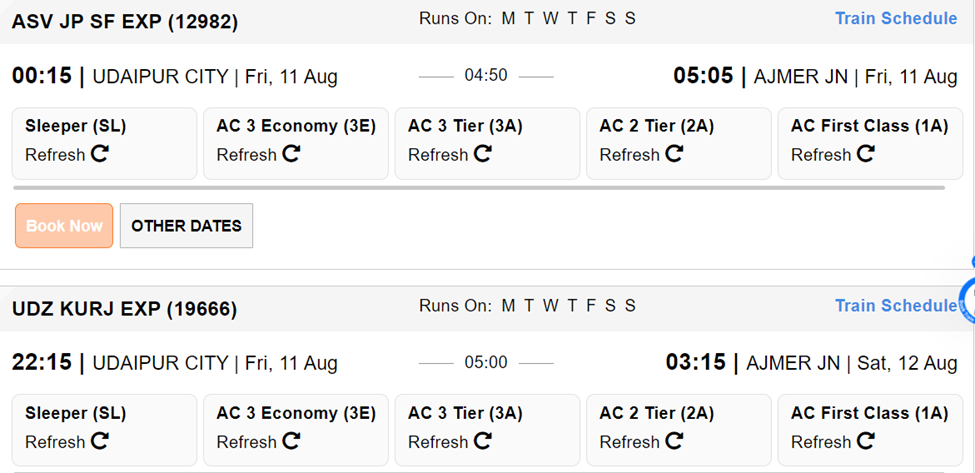This screenshot has height=473, width=975.
Task: Click the ASV JP SF EXP (12982) train title
Action: [x=125, y=21]
